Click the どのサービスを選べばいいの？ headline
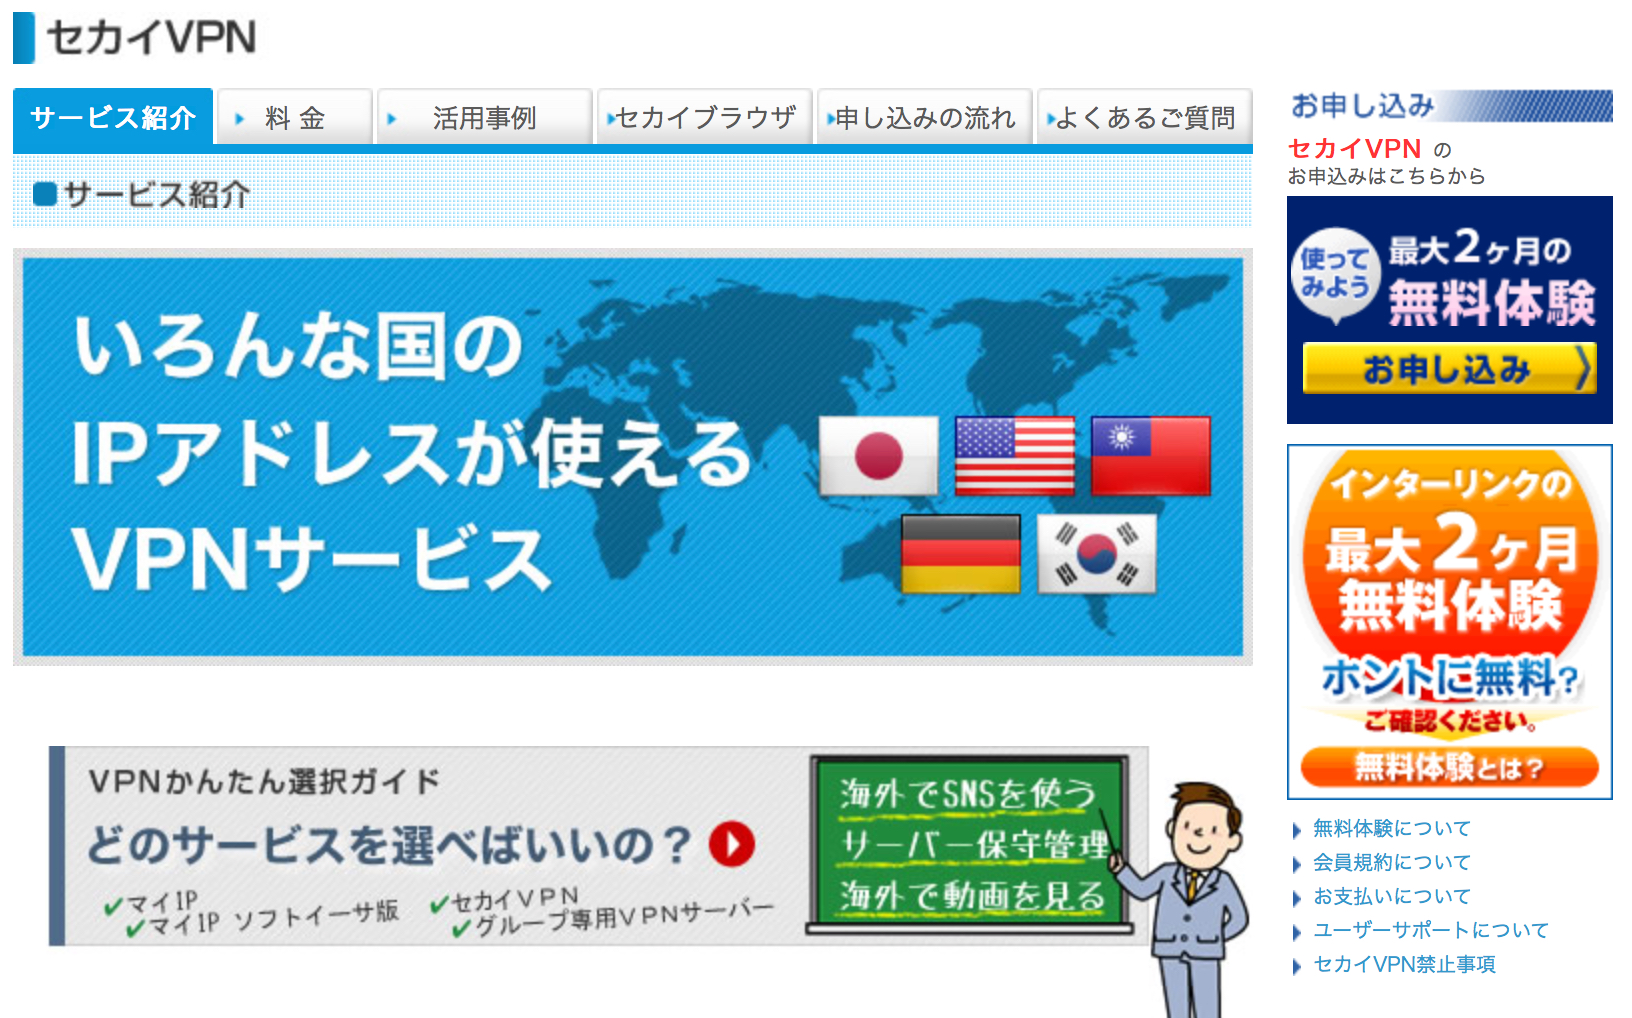The width and height of the screenshot is (1632, 1018). point(388,845)
